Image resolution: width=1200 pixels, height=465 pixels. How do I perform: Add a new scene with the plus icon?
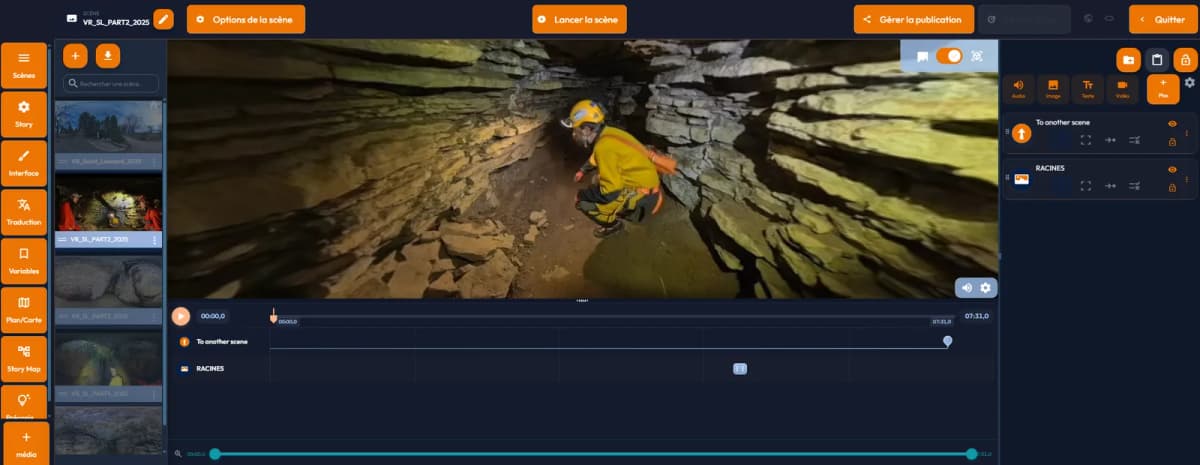[76, 56]
